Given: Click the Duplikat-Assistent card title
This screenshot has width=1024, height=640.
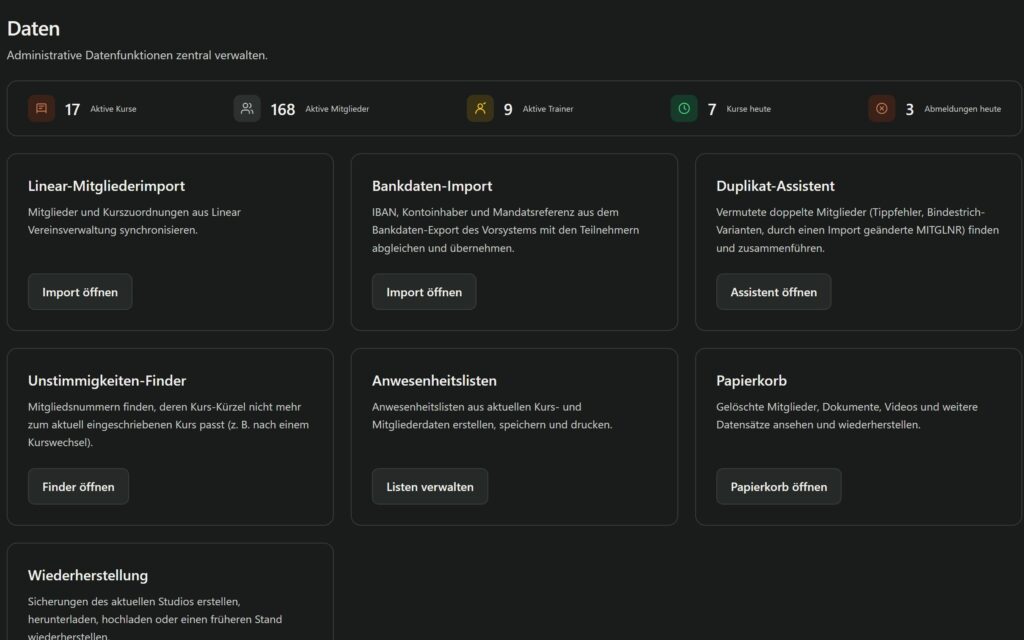Looking at the screenshot, I should point(775,186).
